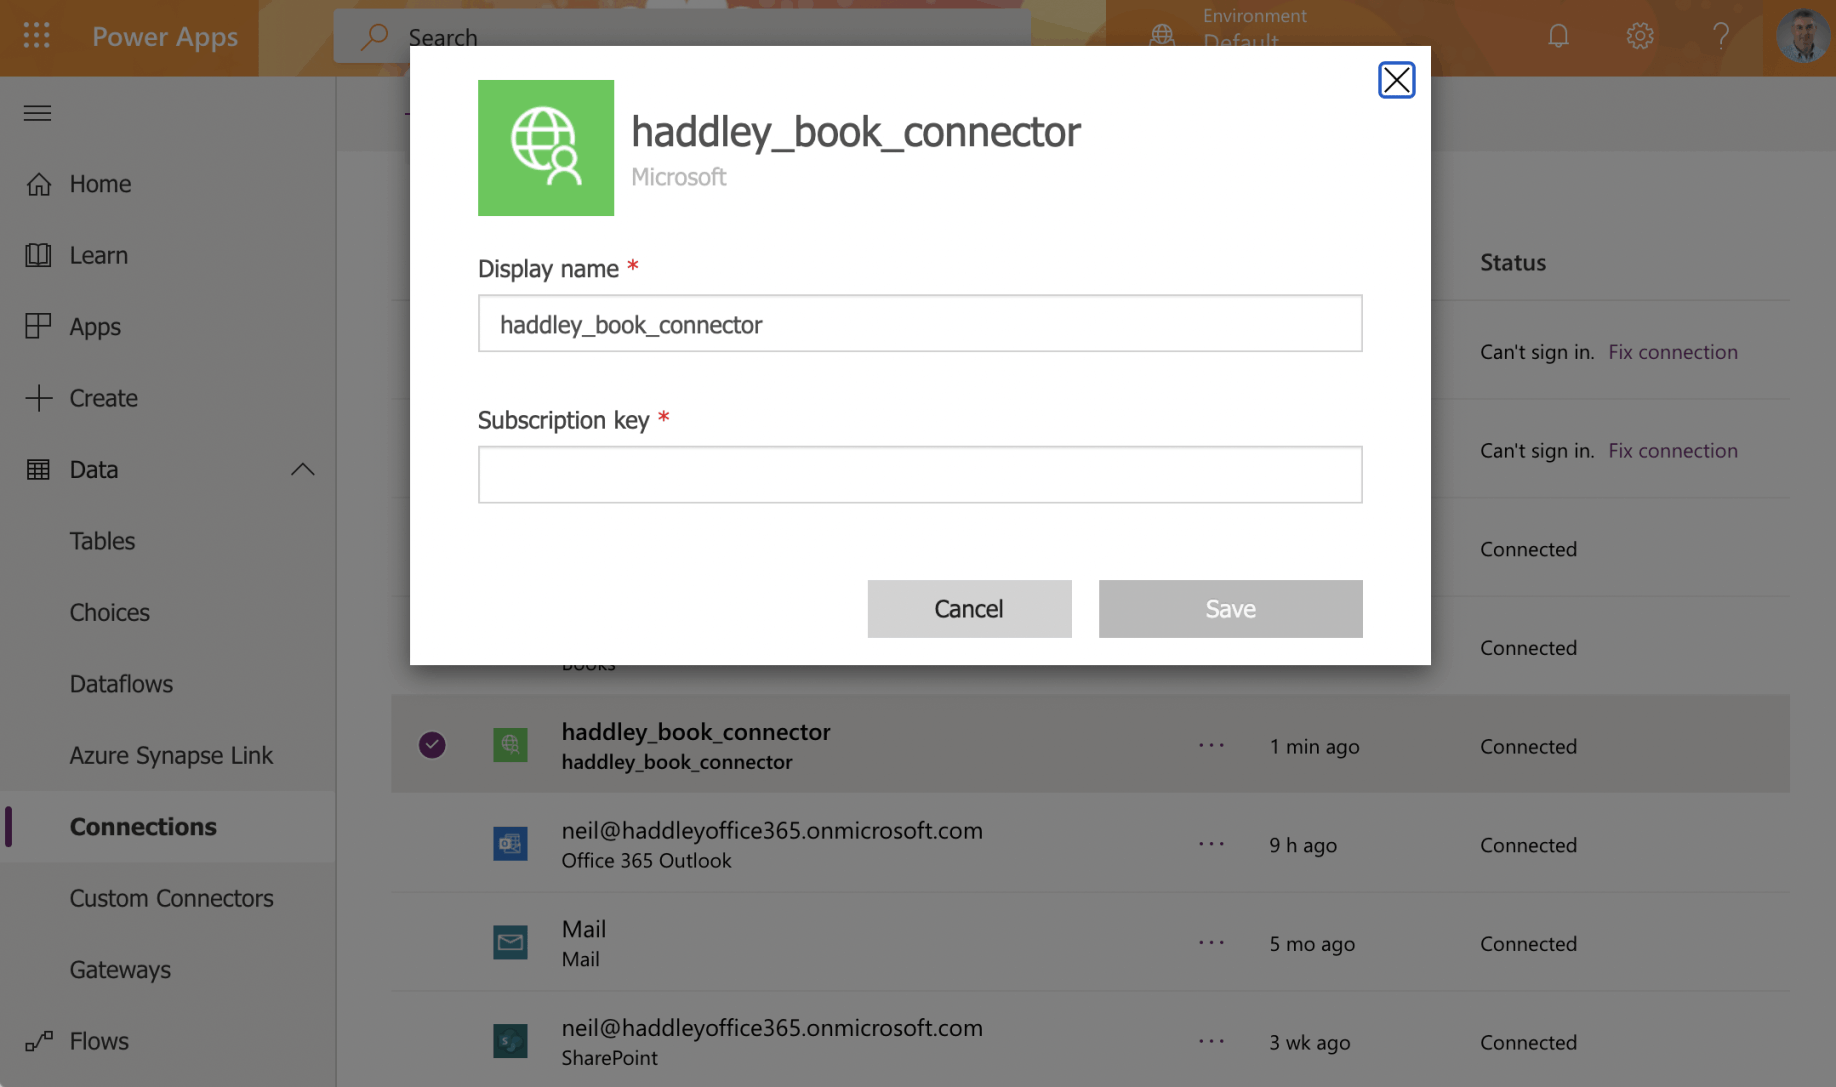Screen dimensions: 1836x1087
Task: Click the Apps grid icon
Action: (38, 326)
